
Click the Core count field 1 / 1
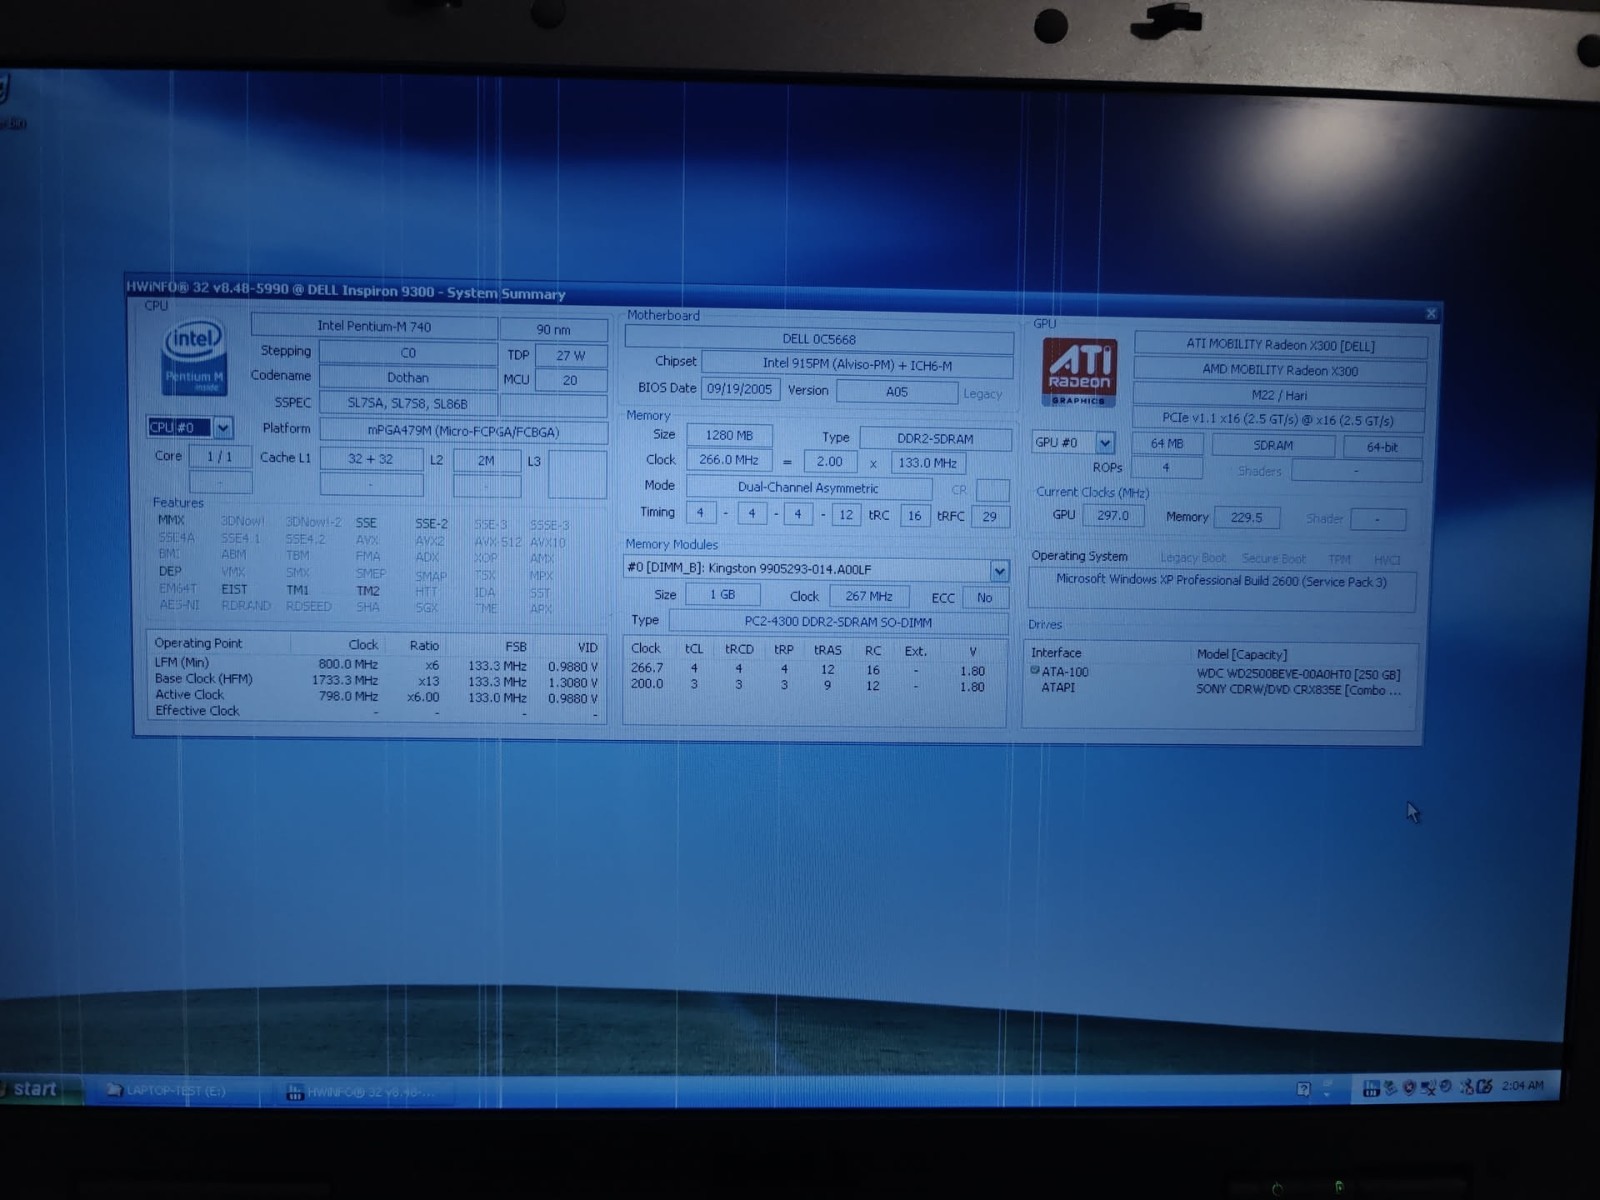(220, 457)
